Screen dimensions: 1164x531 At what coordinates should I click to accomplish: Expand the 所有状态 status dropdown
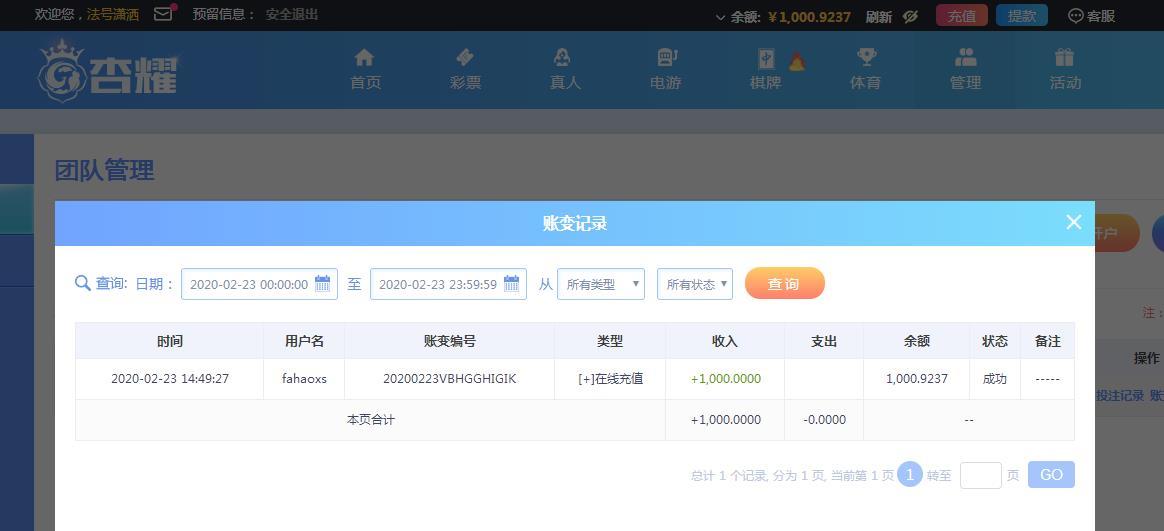click(695, 284)
